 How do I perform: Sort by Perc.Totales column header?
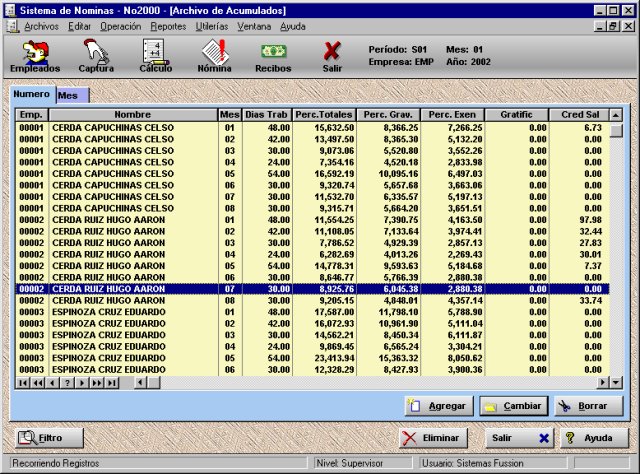tap(323, 115)
